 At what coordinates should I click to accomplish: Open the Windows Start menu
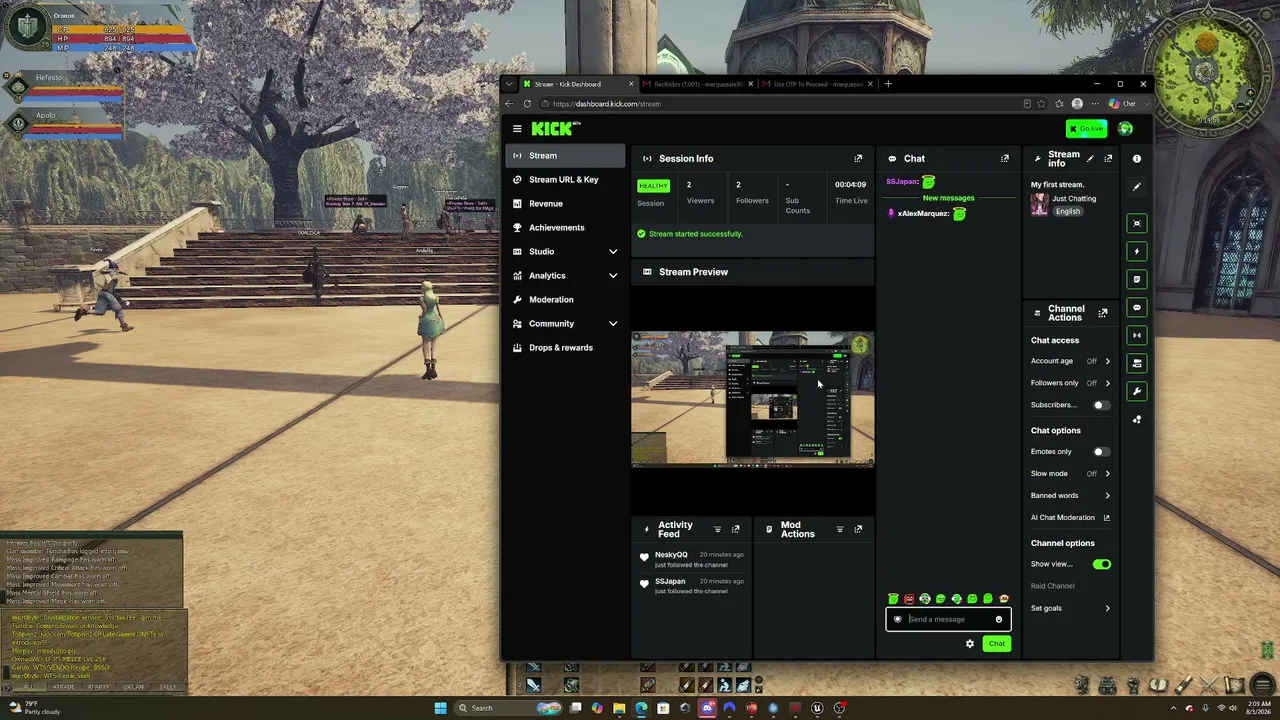(441, 708)
